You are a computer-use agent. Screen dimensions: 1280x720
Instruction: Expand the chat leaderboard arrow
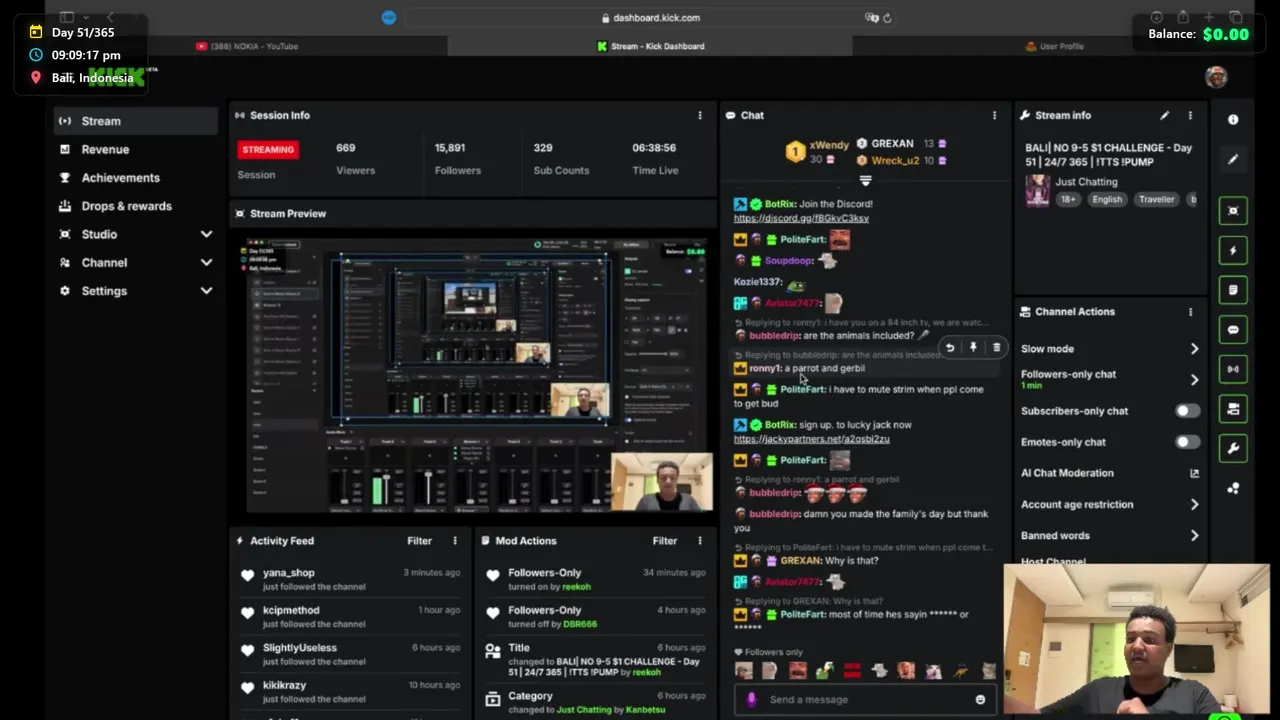pos(866,181)
